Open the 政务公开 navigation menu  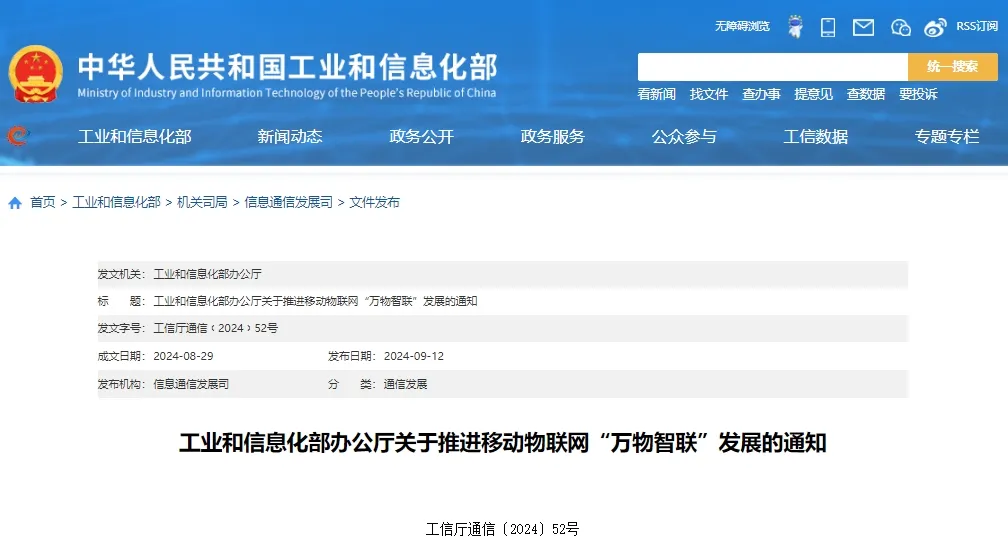tap(421, 137)
